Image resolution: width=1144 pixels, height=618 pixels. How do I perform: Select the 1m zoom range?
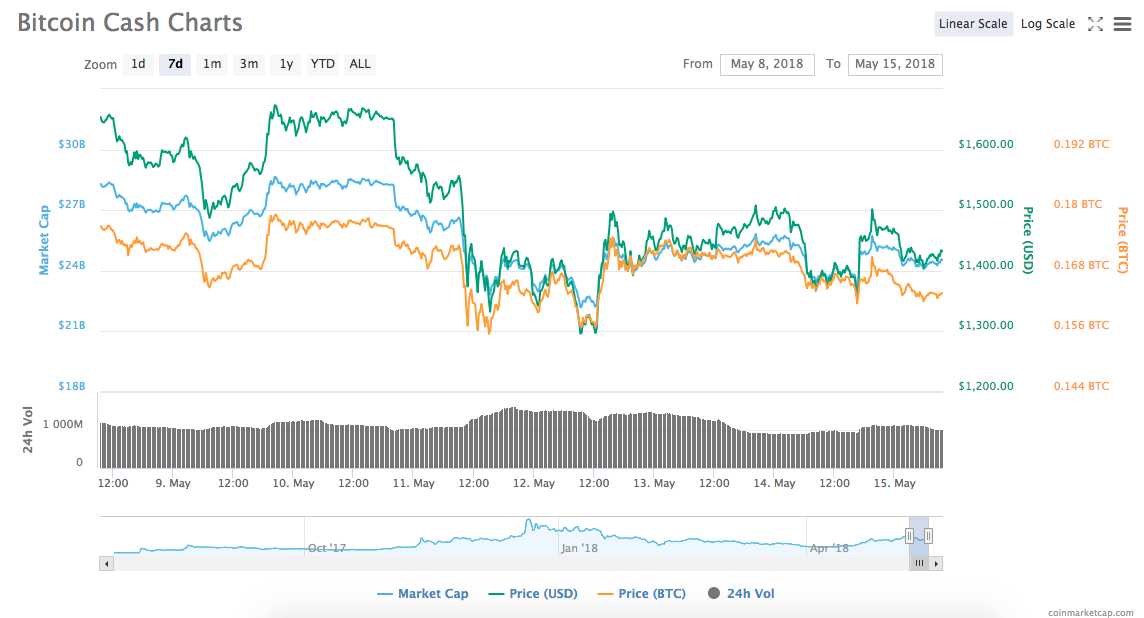tap(212, 64)
